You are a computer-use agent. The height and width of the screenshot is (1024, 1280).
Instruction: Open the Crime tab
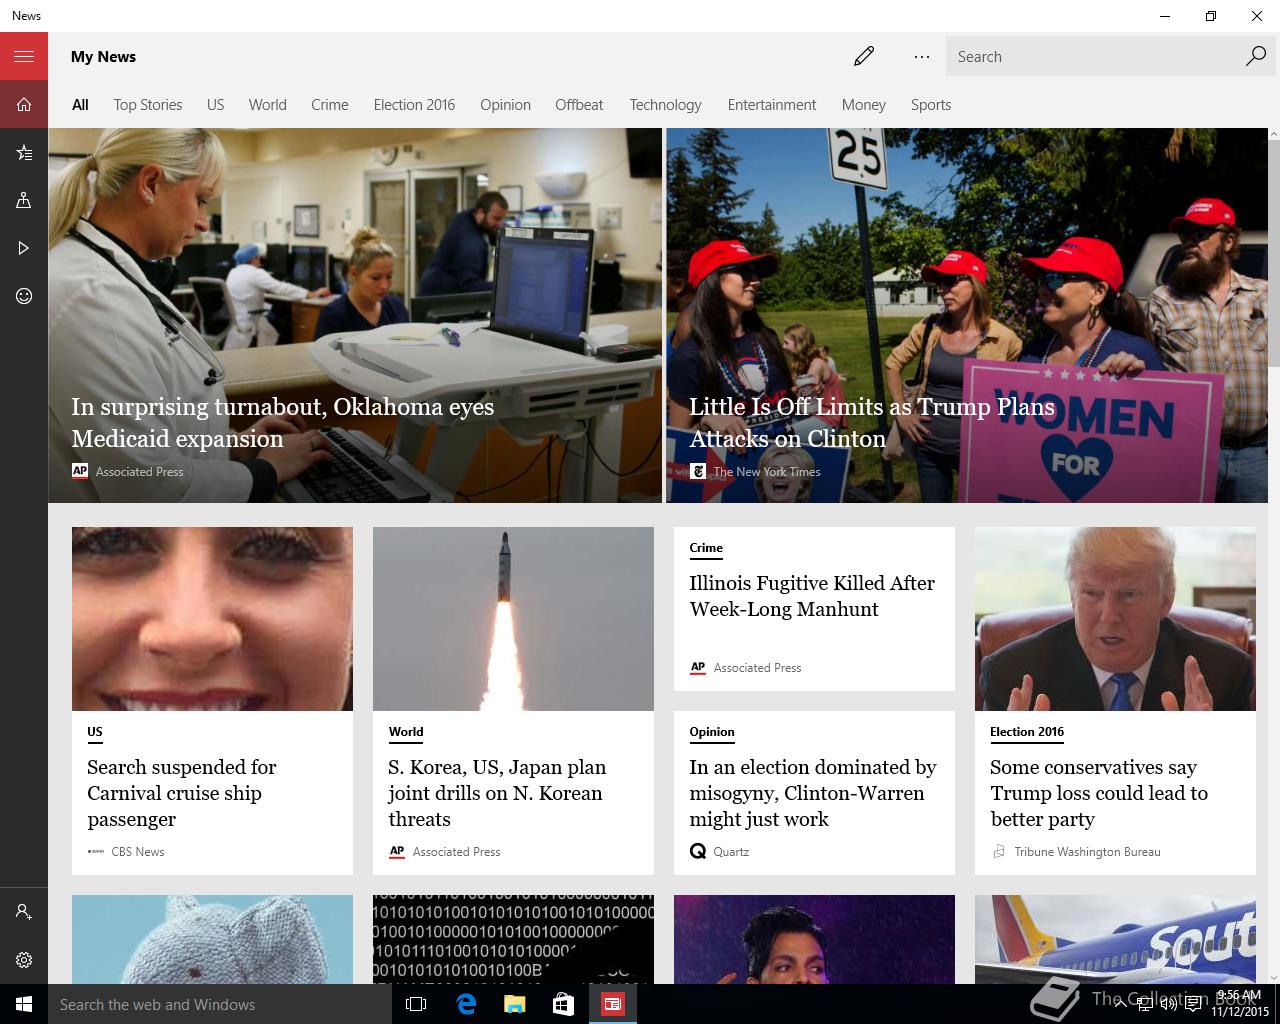(x=329, y=104)
